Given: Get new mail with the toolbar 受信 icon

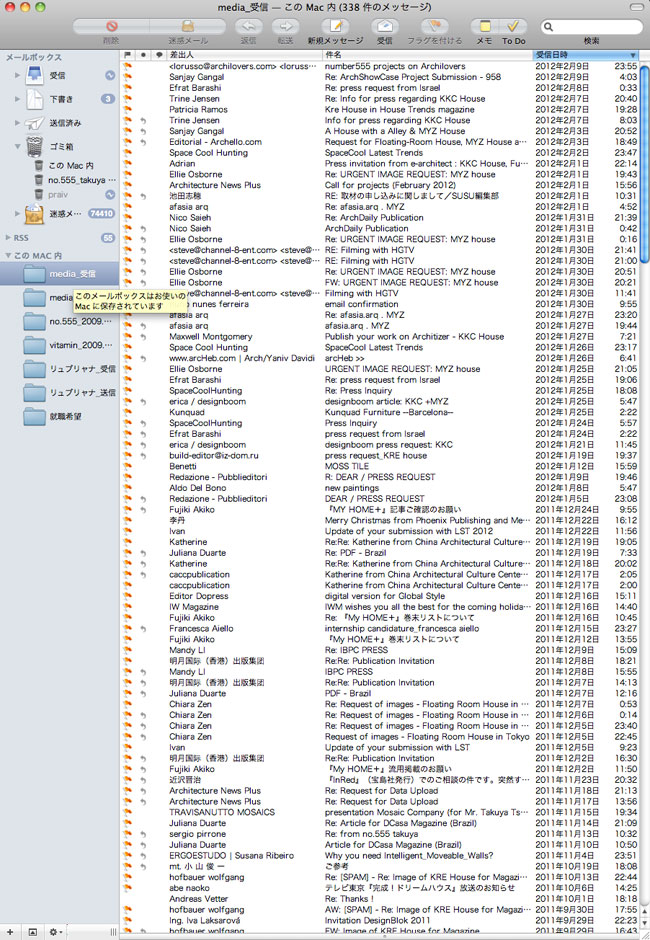Looking at the screenshot, I should [384, 26].
